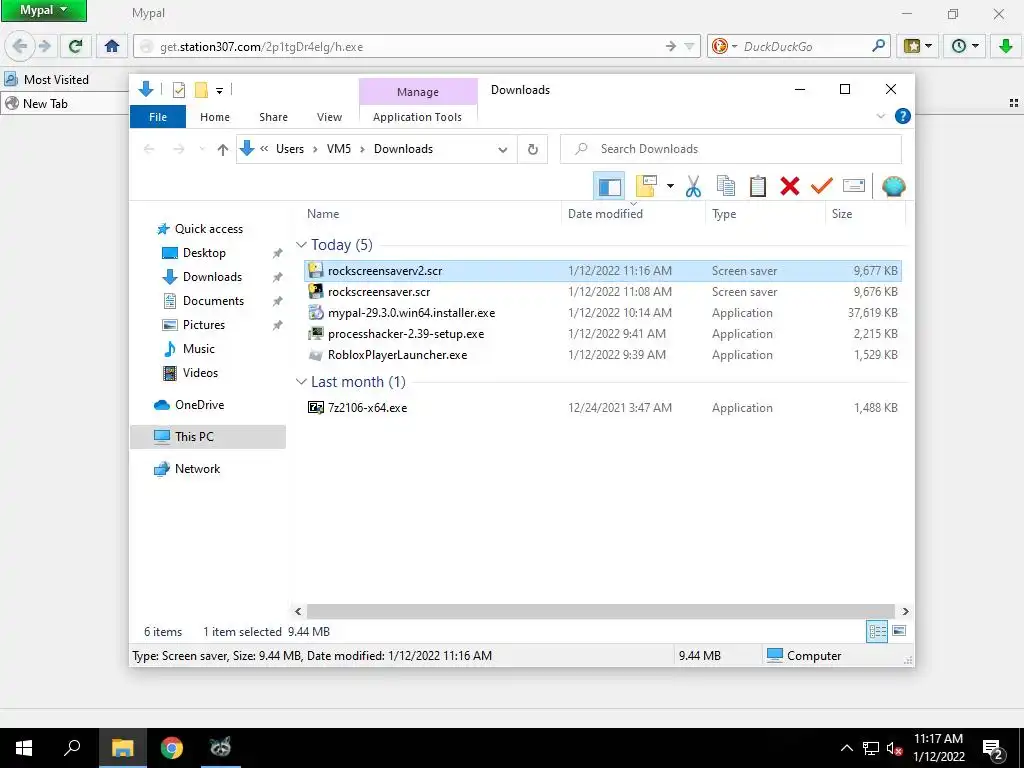The width and height of the screenshot is (1024, 768).
Task: Switch to the Share ribbon tab
Action: tap(273, 117)
